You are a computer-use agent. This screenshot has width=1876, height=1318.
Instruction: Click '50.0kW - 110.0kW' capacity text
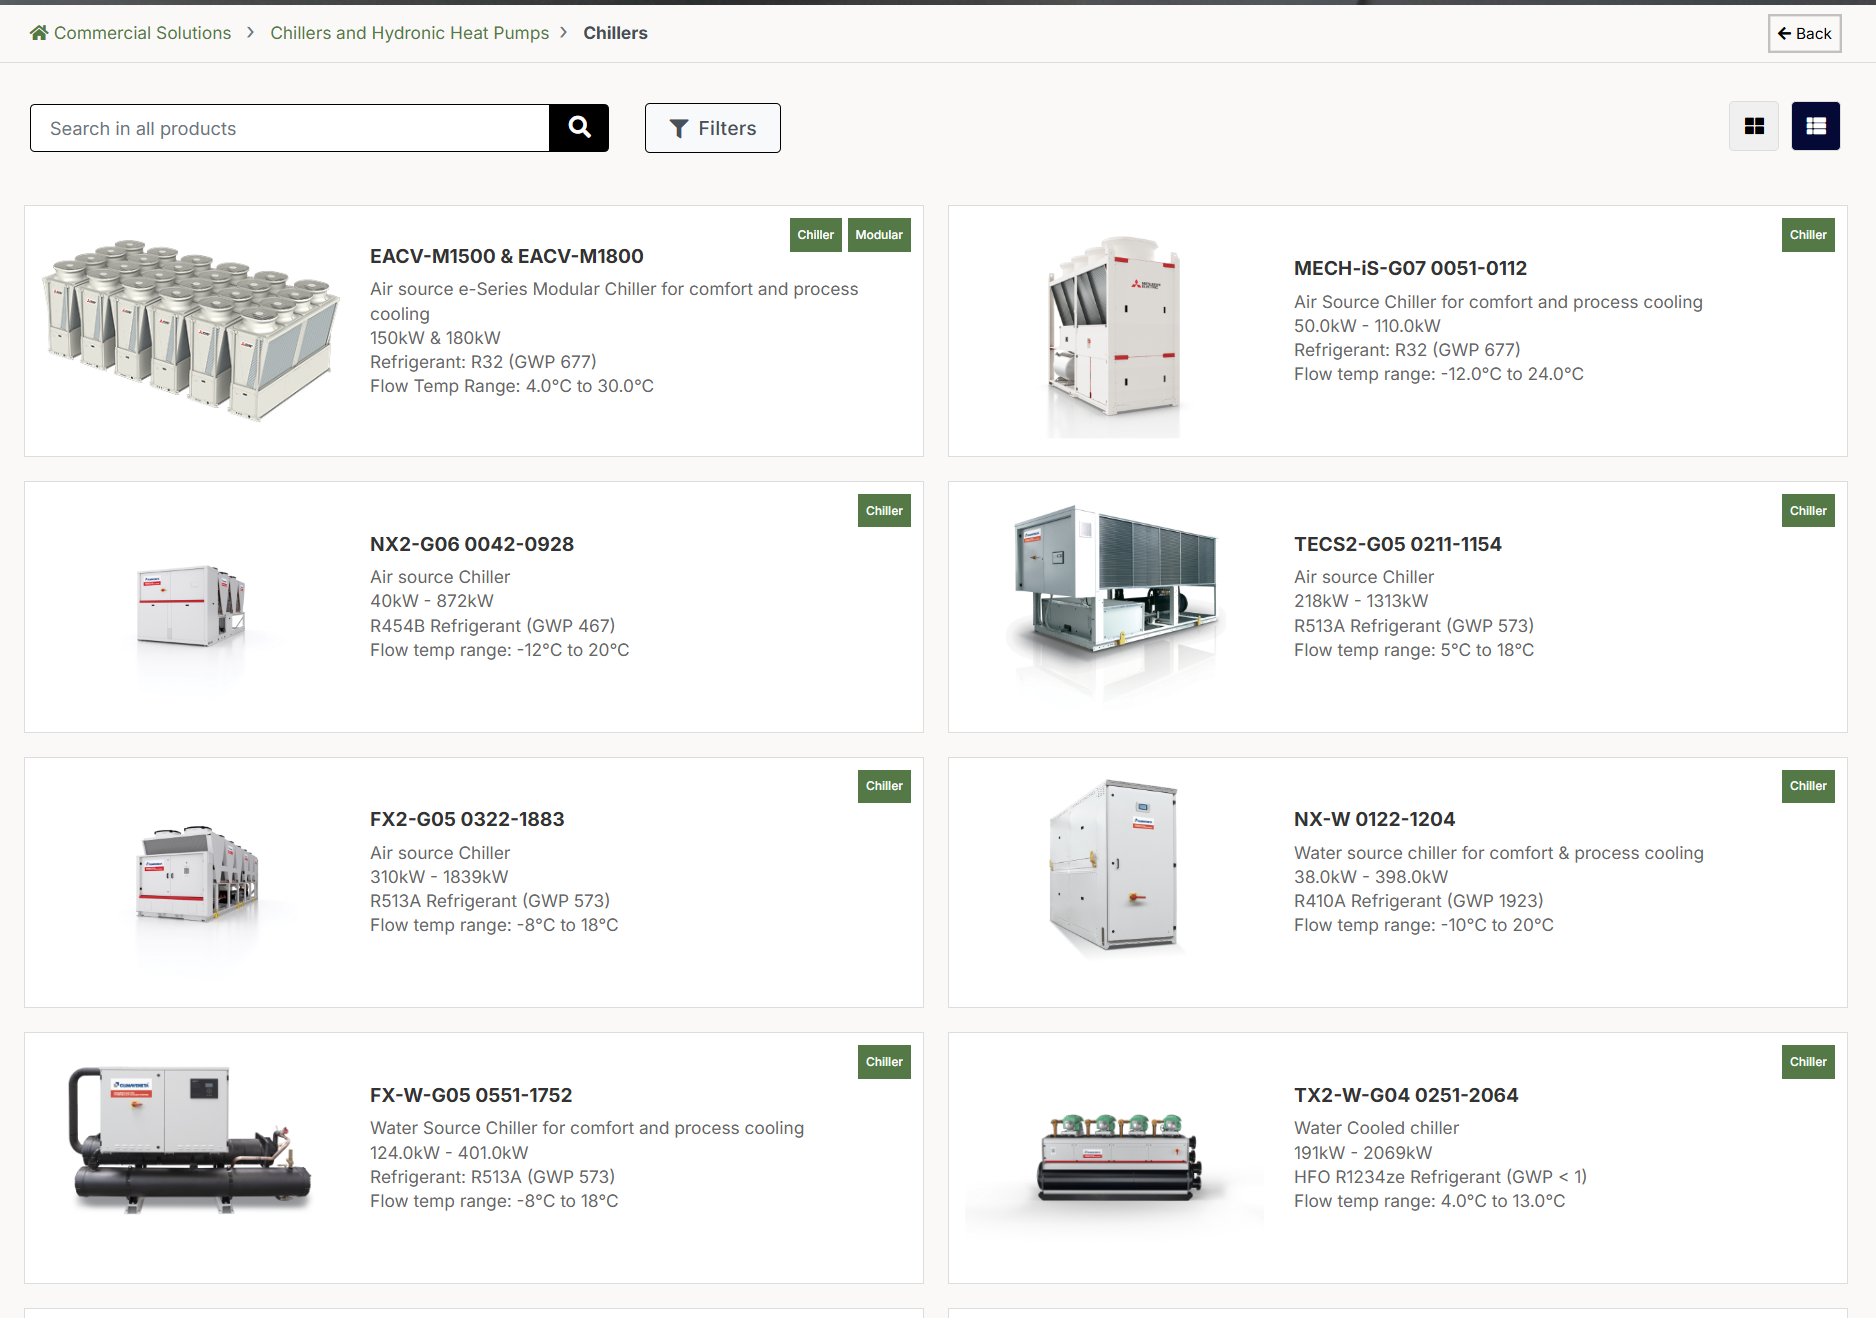coord(1367,326)
